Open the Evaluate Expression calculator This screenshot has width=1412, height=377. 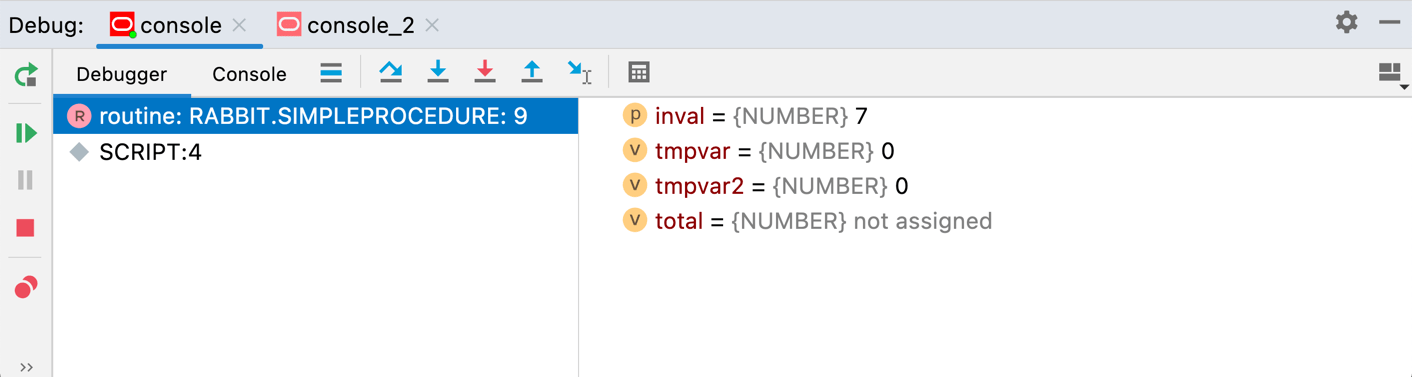(639, 72)
